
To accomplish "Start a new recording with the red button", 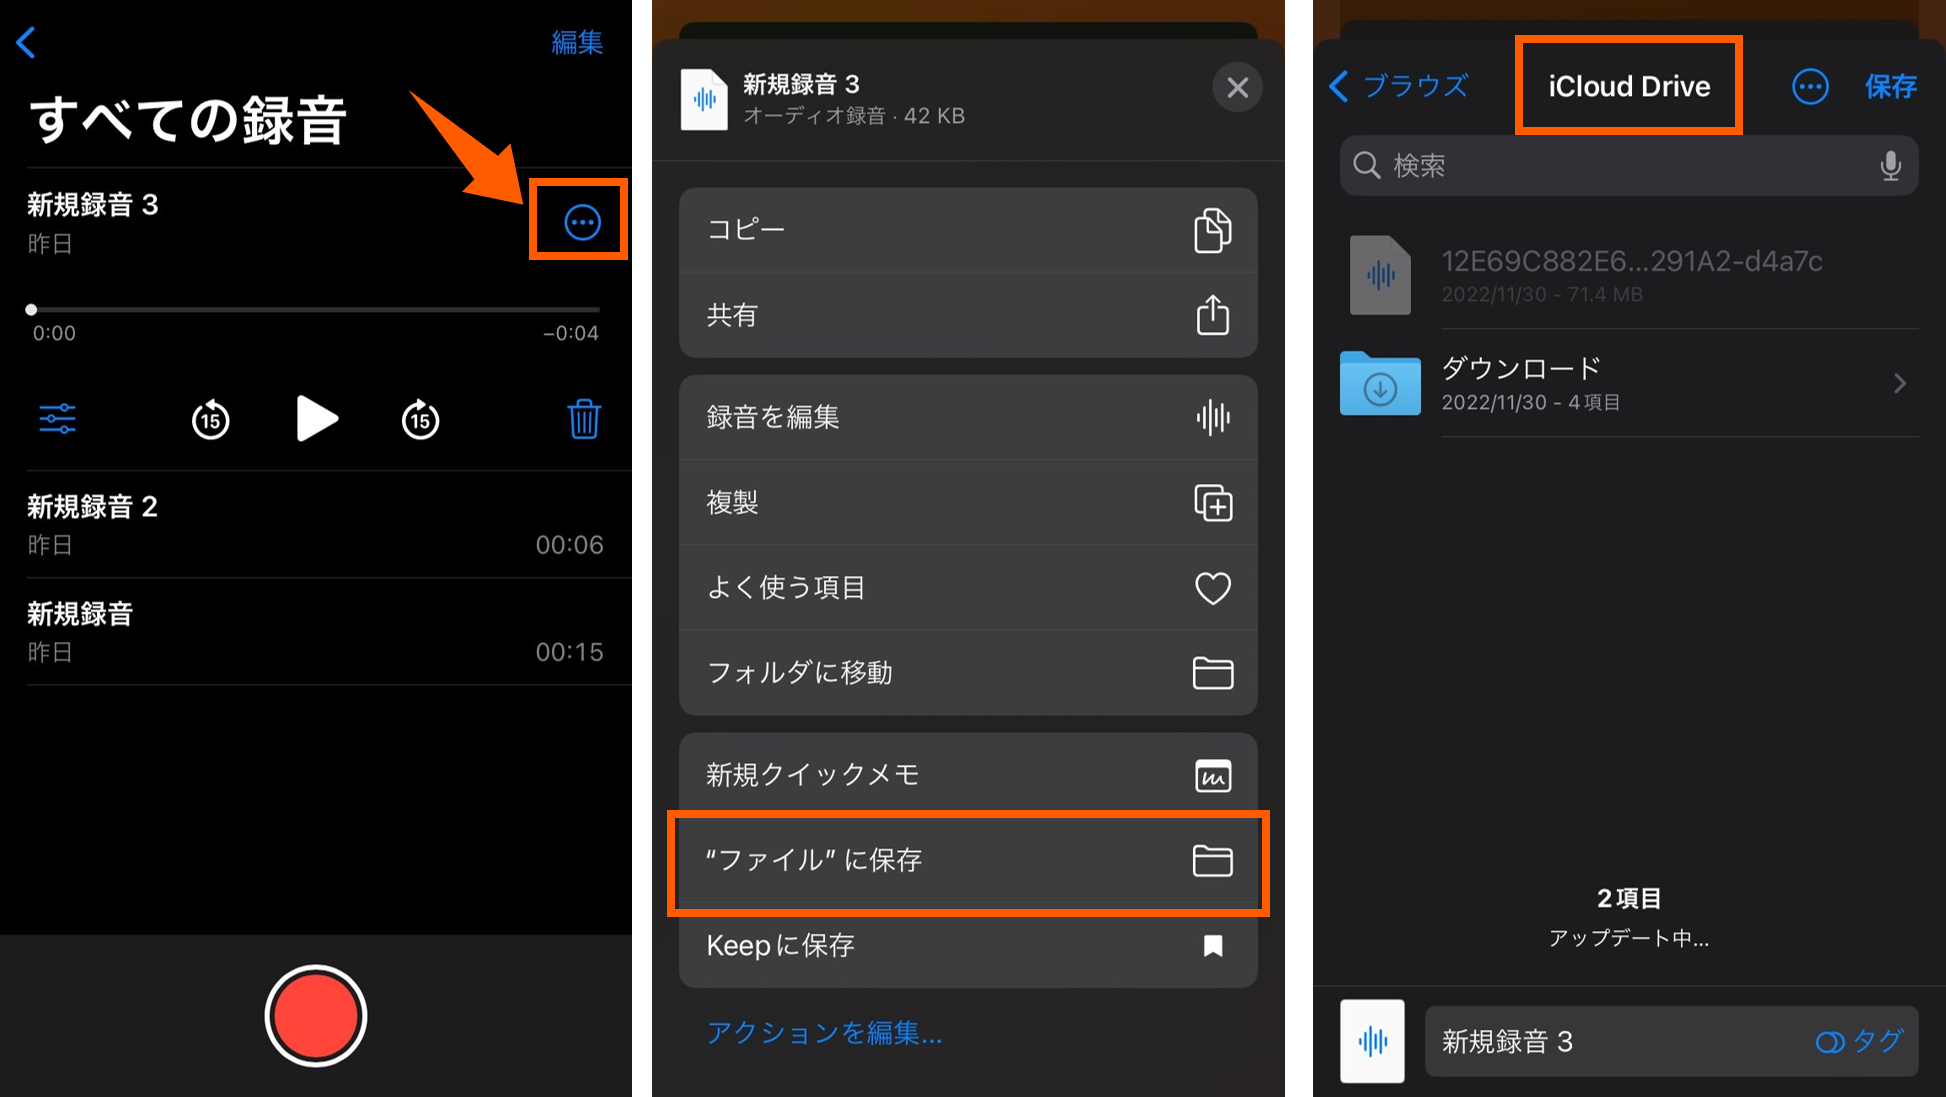I will click(x=316, y=1016).
